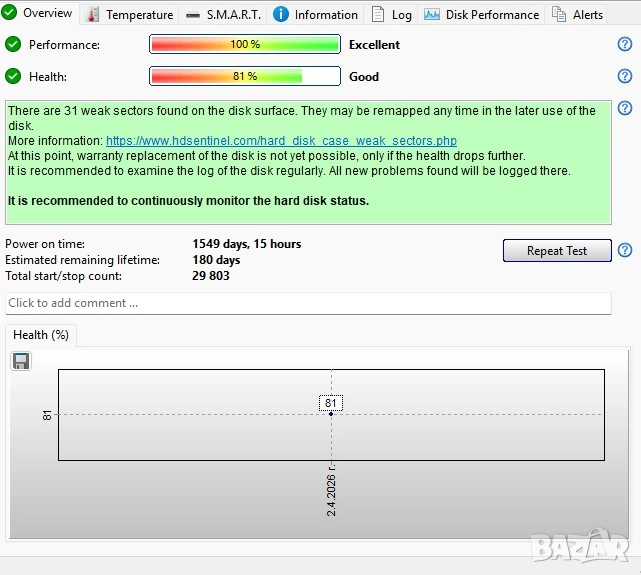Image resolution: width=641 pixels, height=575 pixels.
Task: Click the "1549 days, 15 hours" value
Action: coord(247,244)
